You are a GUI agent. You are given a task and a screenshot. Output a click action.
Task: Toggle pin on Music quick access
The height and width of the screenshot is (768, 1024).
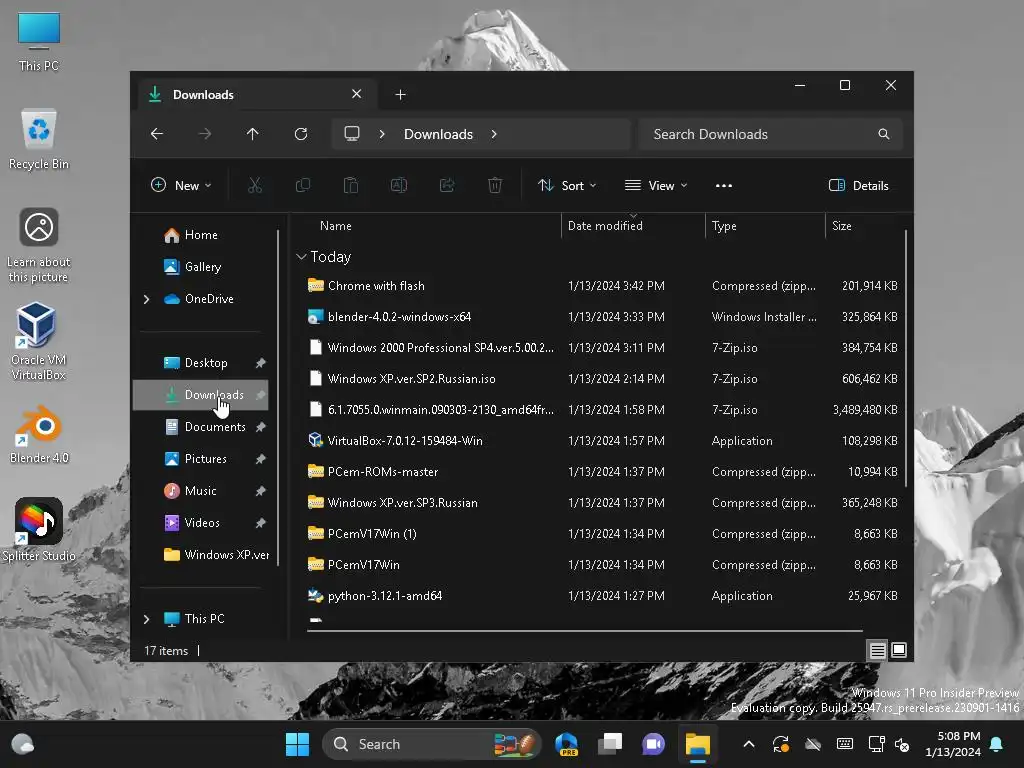coord(260,491)
